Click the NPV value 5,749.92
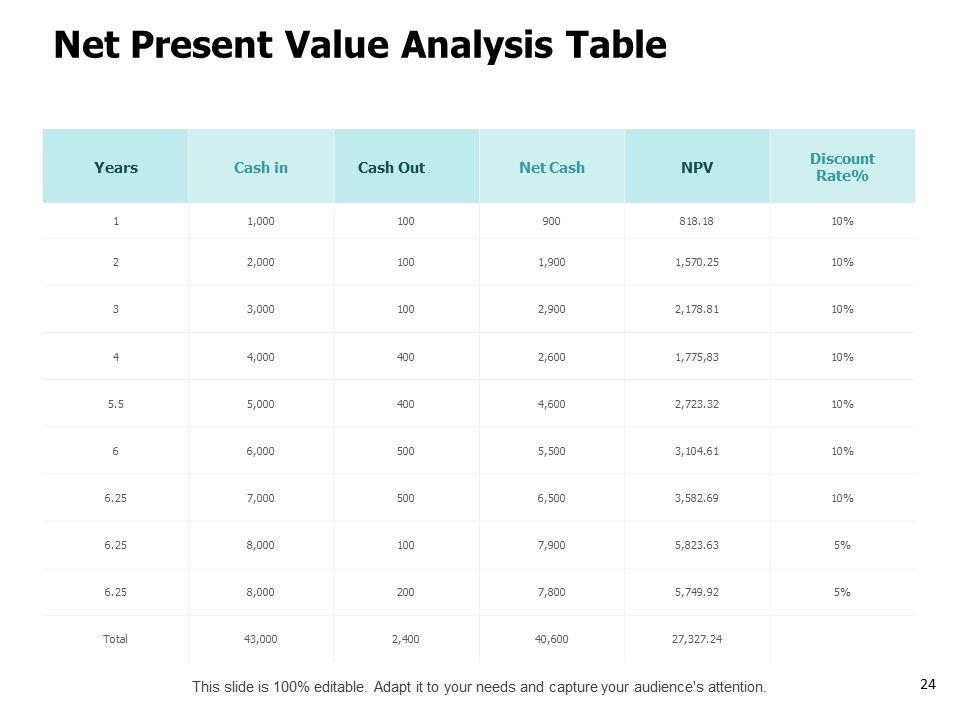Screen dimensions: 960x720 (697, 592)
